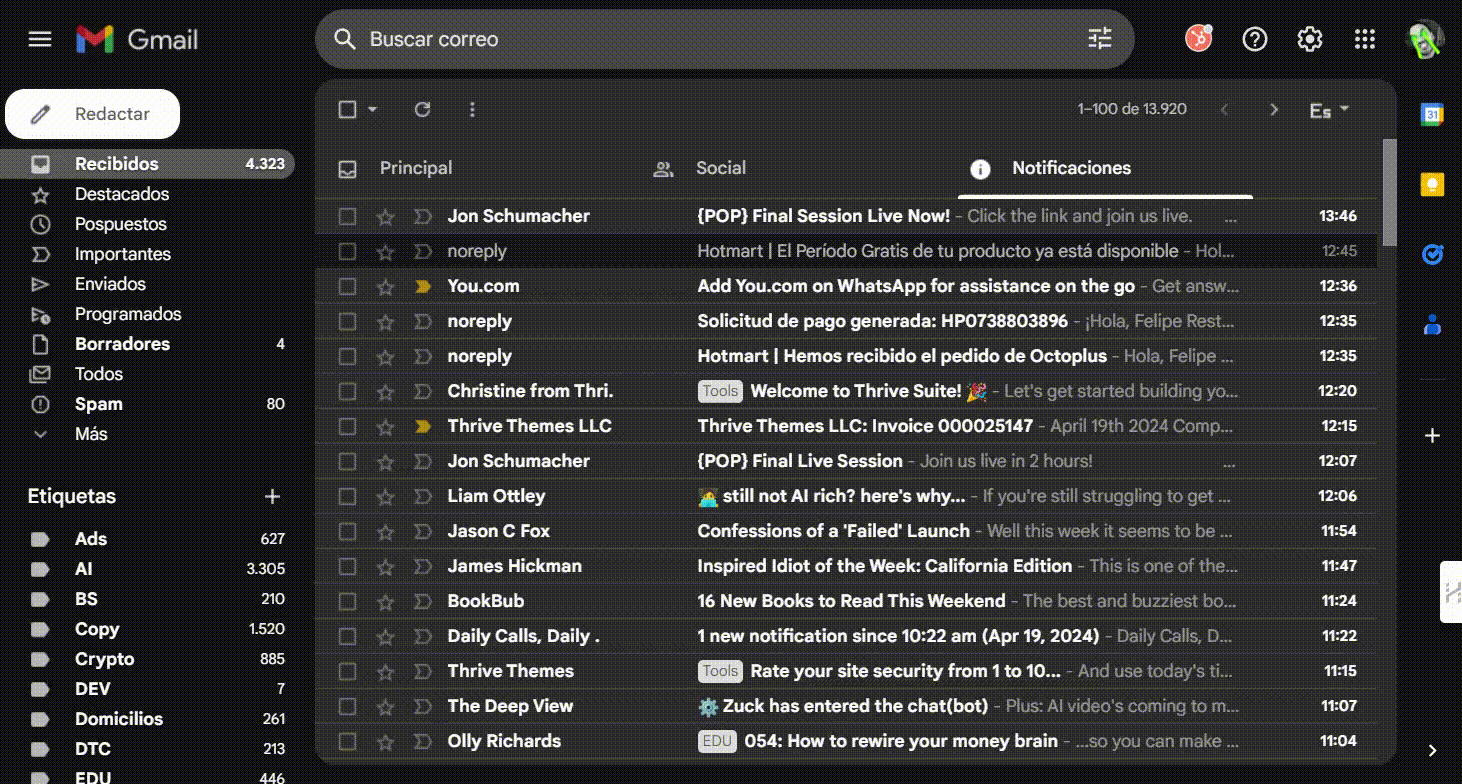Switch to the Social tab
Viewport: 1462px width, 784px height.
click(x=721, y=168)
